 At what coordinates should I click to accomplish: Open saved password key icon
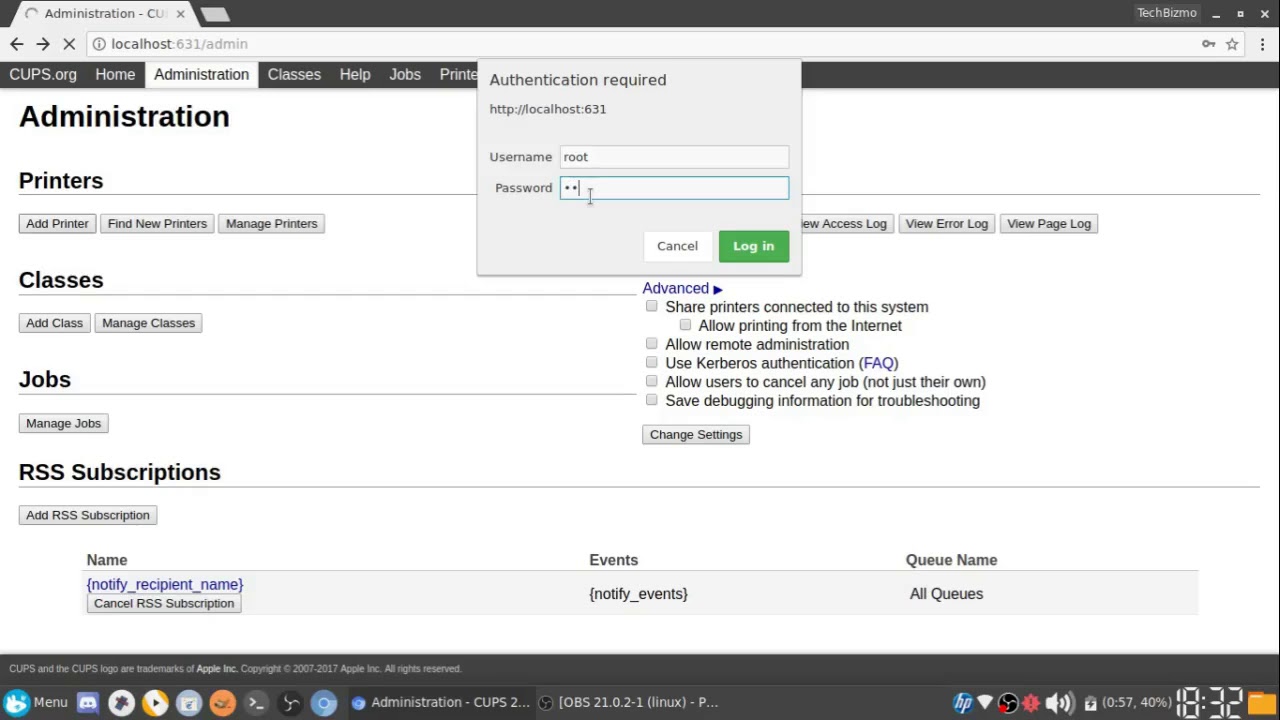click(1209, 44)
